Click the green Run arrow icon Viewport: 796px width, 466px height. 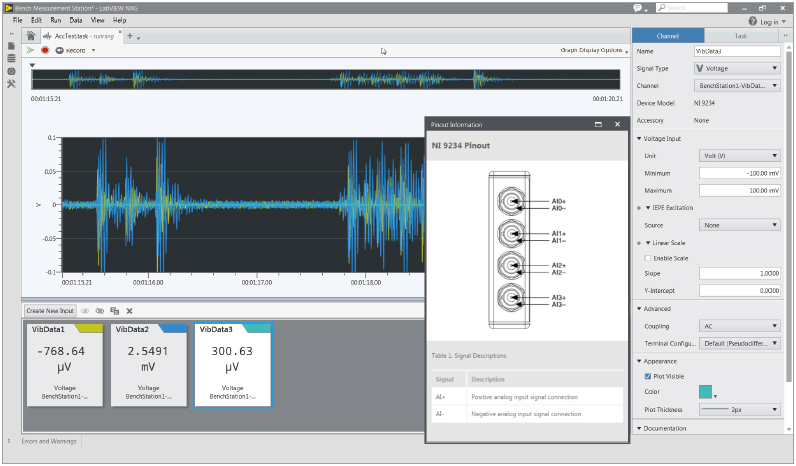[x=31, y=50]
